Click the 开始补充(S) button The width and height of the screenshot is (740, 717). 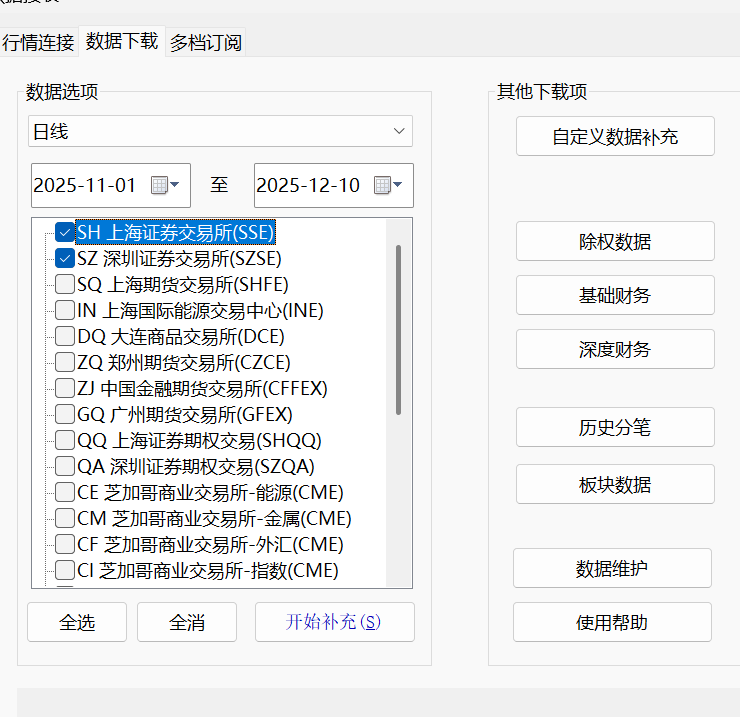click(334, 622)
